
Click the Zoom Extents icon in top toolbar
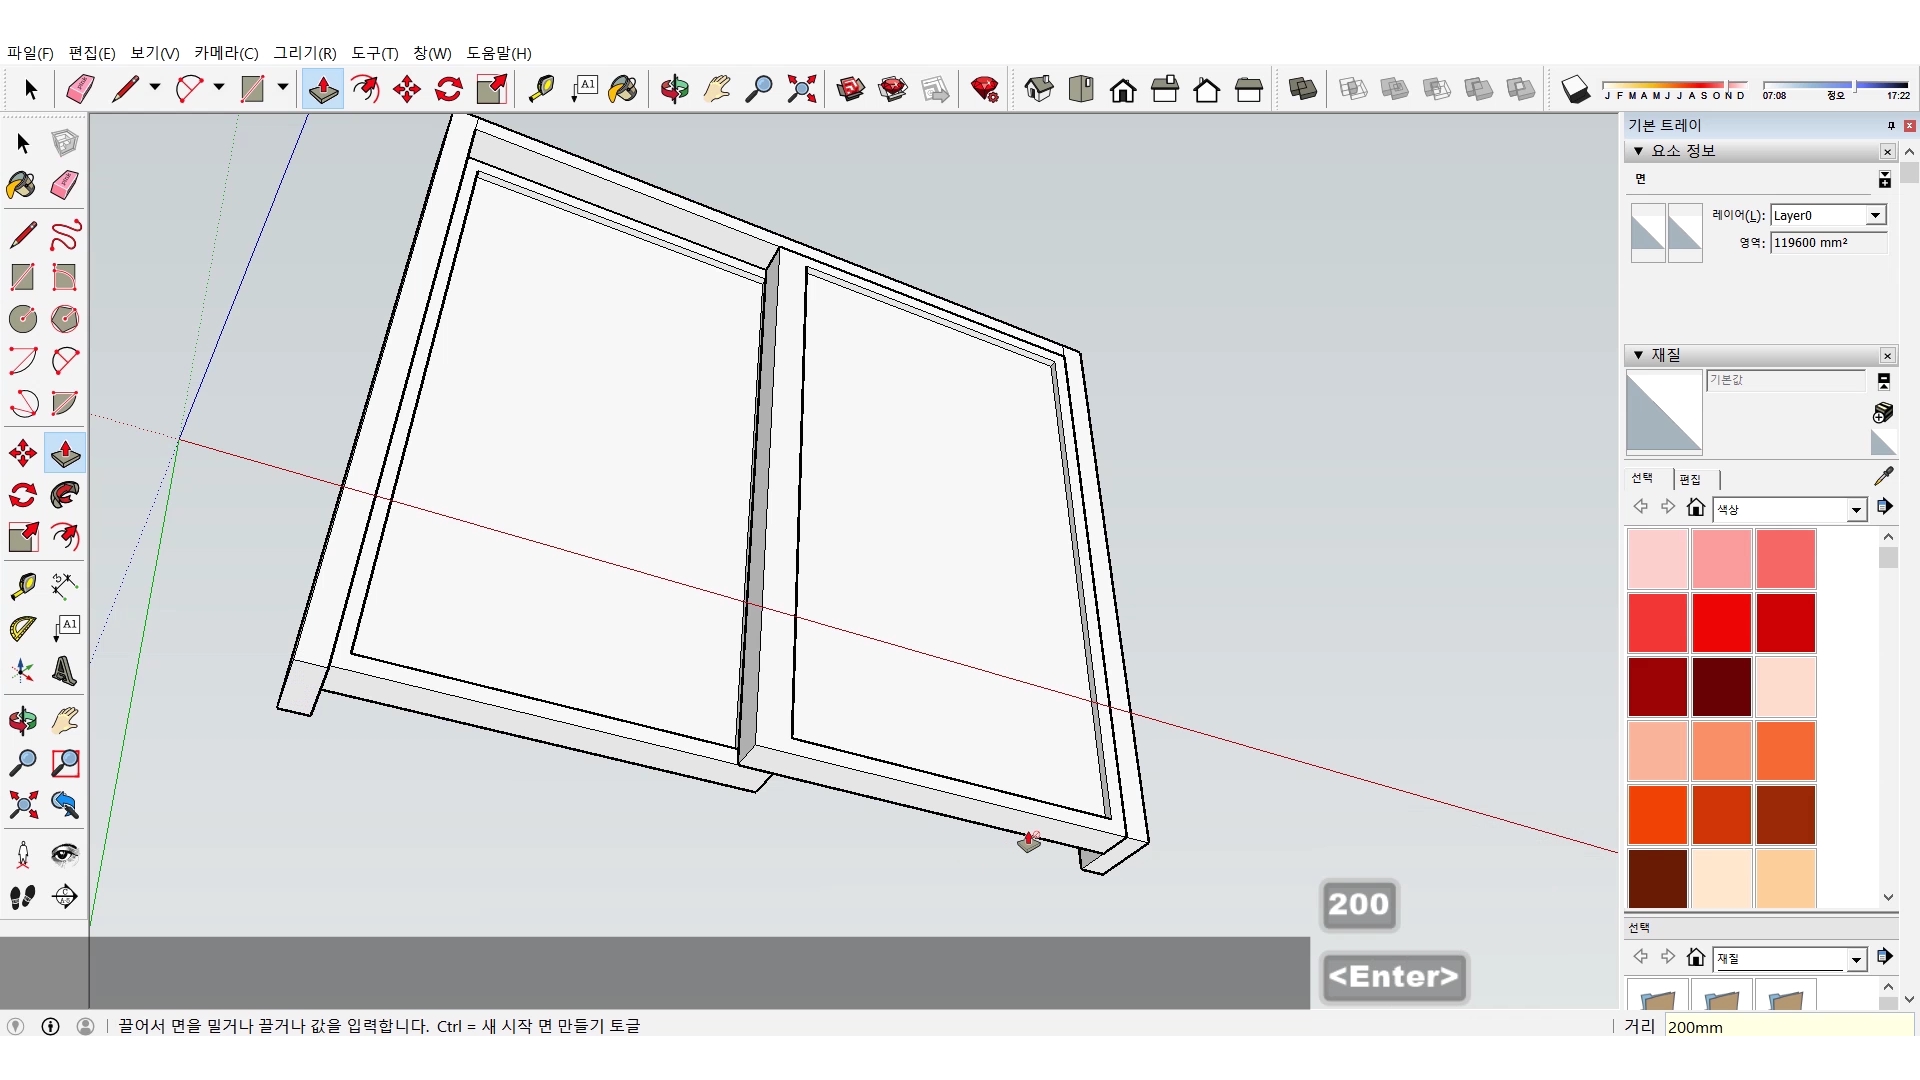tap(801, 90)
